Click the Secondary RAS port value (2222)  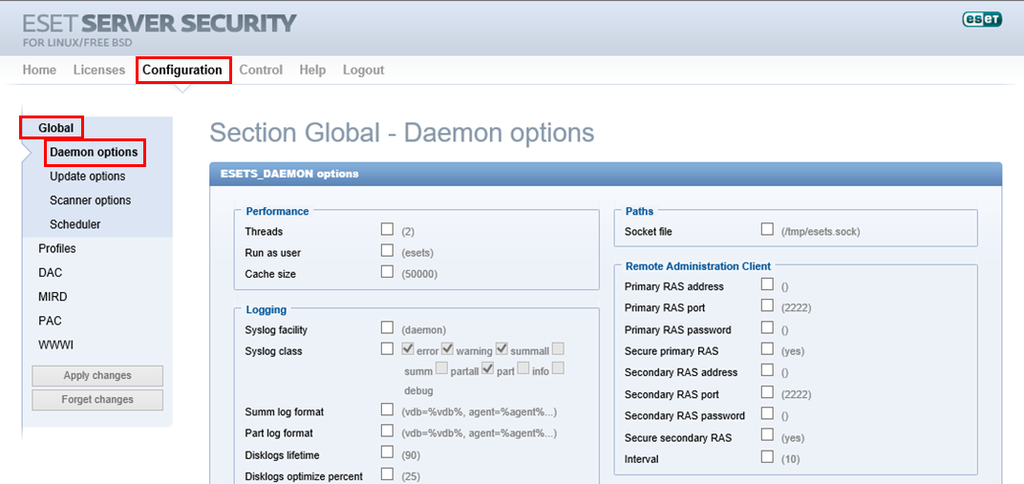(796, 395)
